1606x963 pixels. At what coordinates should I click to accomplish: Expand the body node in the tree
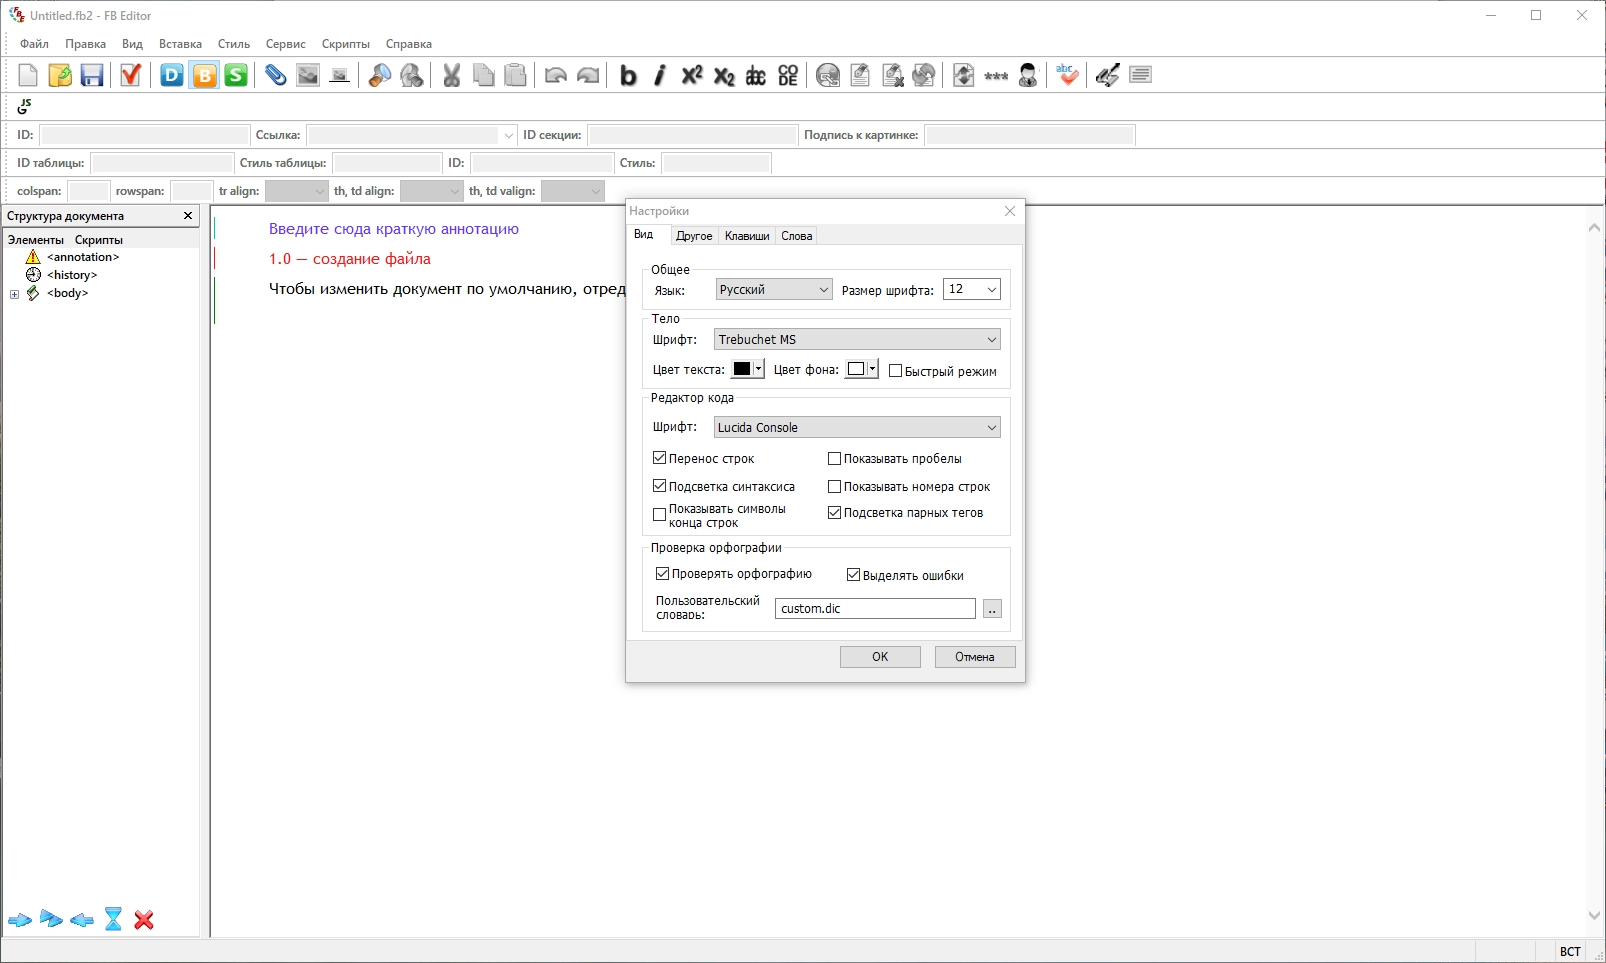point(14,294)
